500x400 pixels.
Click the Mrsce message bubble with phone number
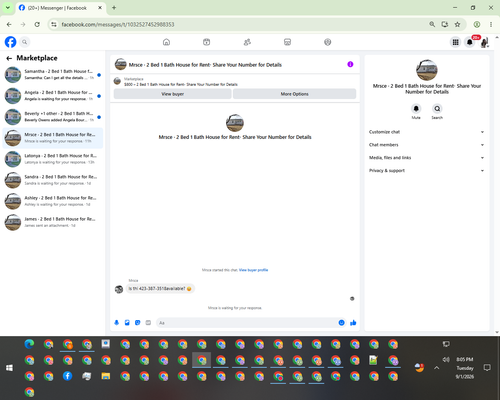tap(160, 289)
